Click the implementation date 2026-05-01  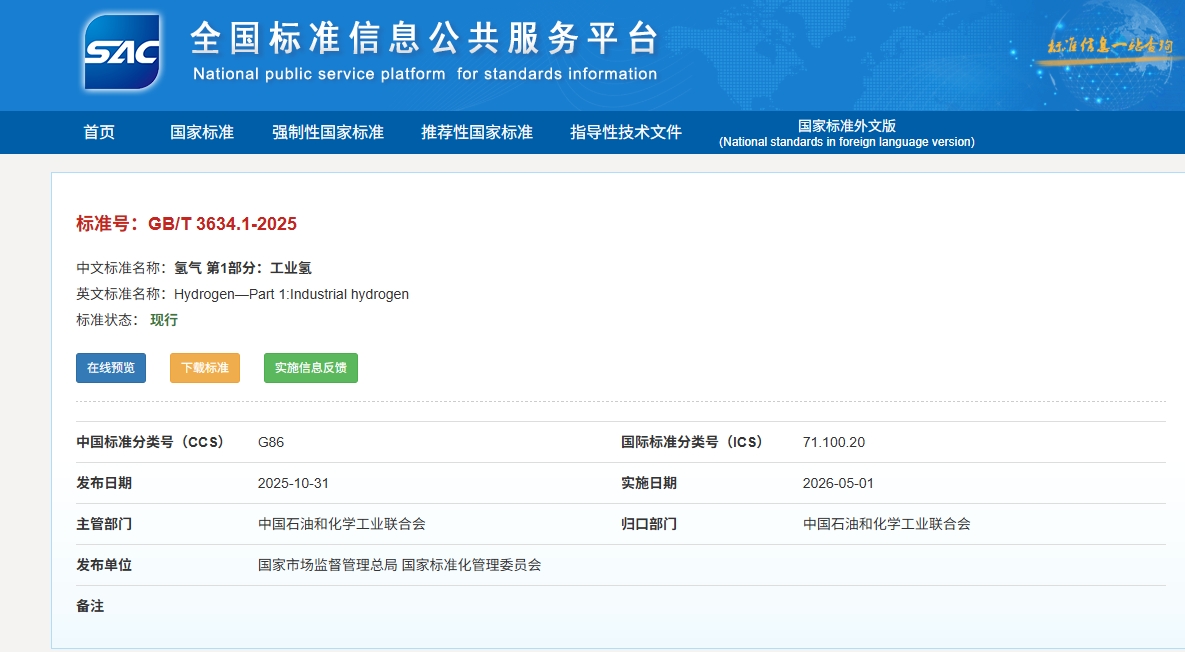[838, 483]
